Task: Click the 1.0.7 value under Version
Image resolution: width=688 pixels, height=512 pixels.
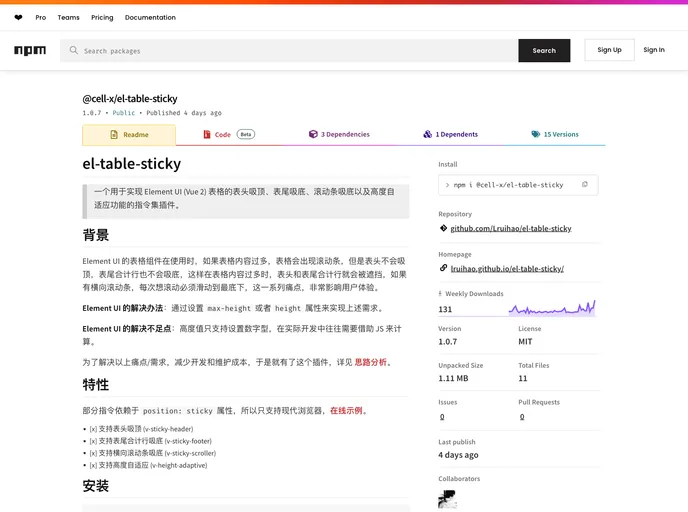Action: 448,341
